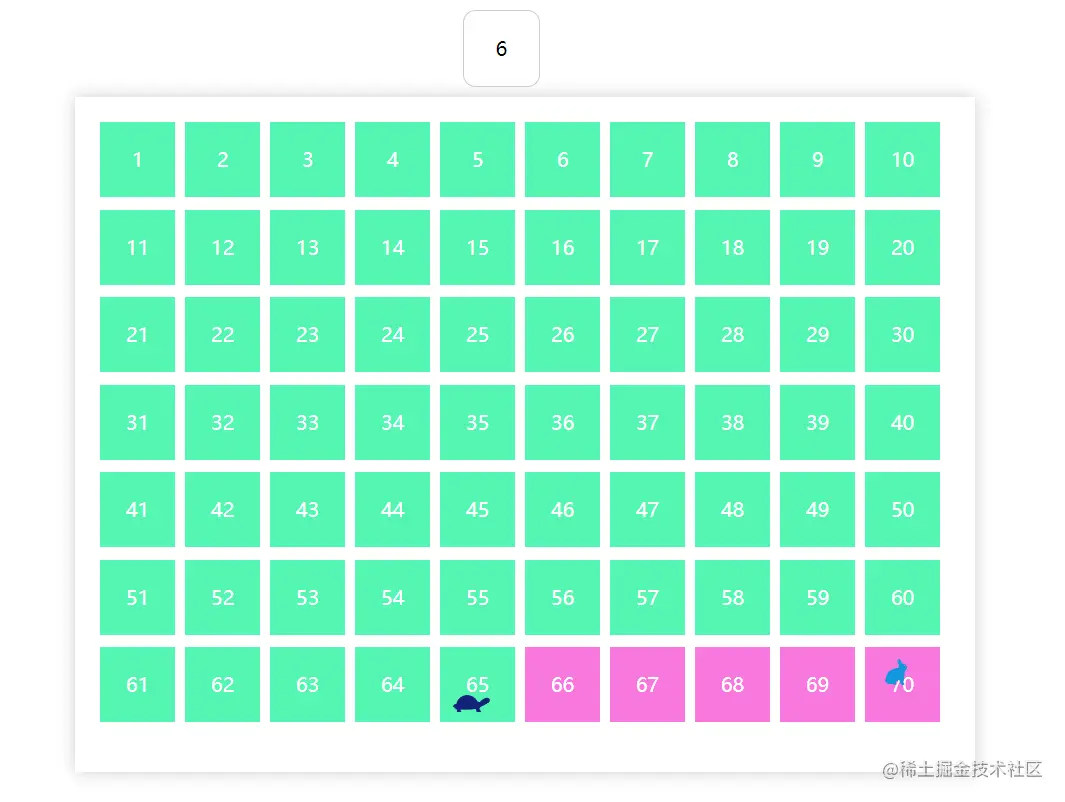Screen dimensions: 1065x802
Task: Click the tile numbered 48
Action: (732, 509)
